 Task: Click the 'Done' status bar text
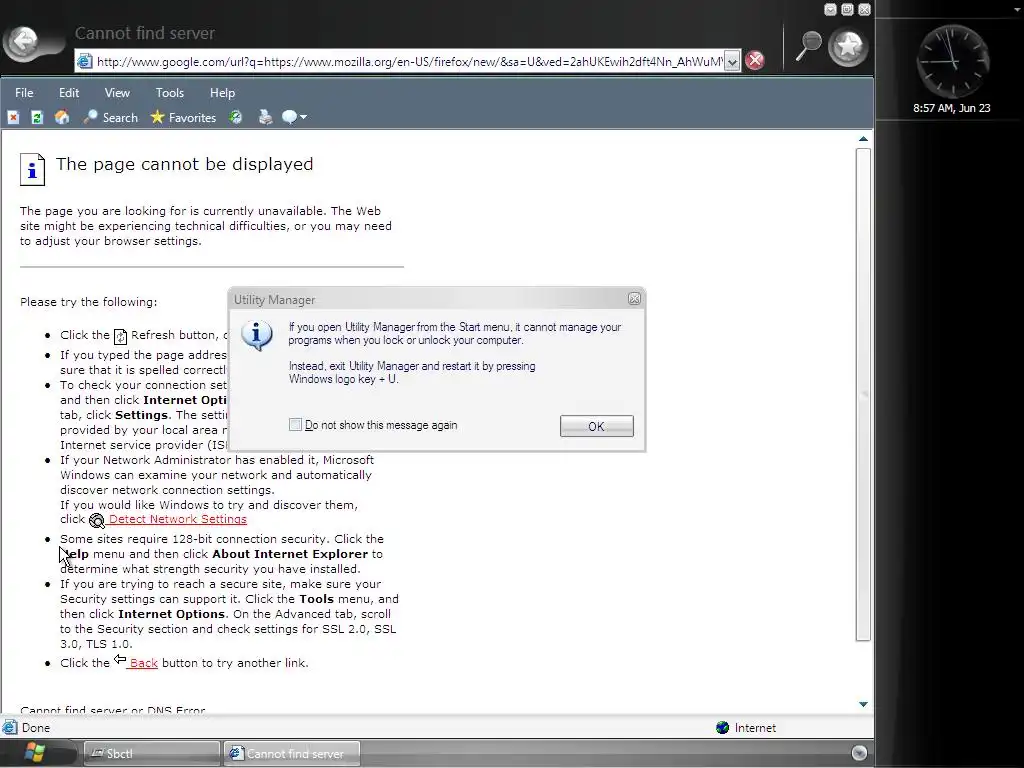pyautogui.click(x=36, y=728)
